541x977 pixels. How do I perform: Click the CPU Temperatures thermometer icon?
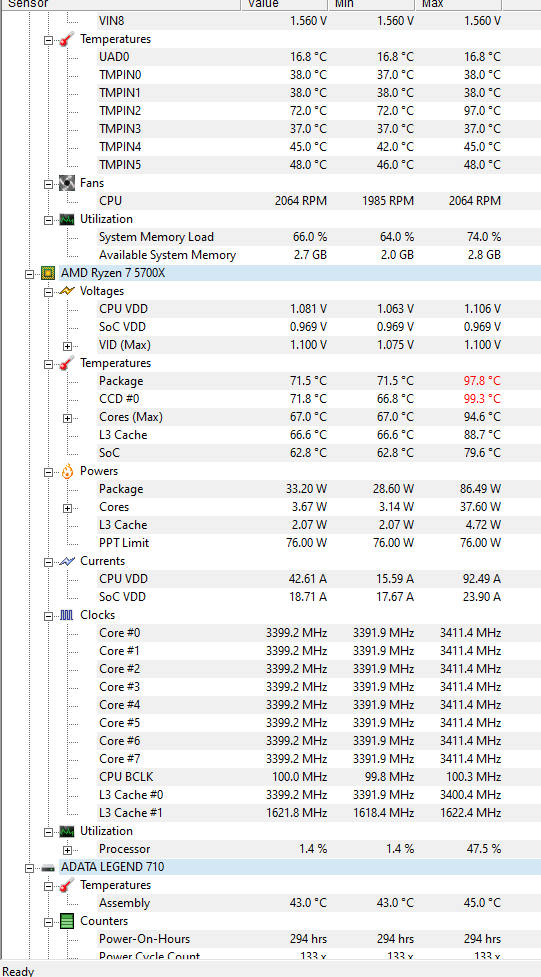(x=67, y=363)
